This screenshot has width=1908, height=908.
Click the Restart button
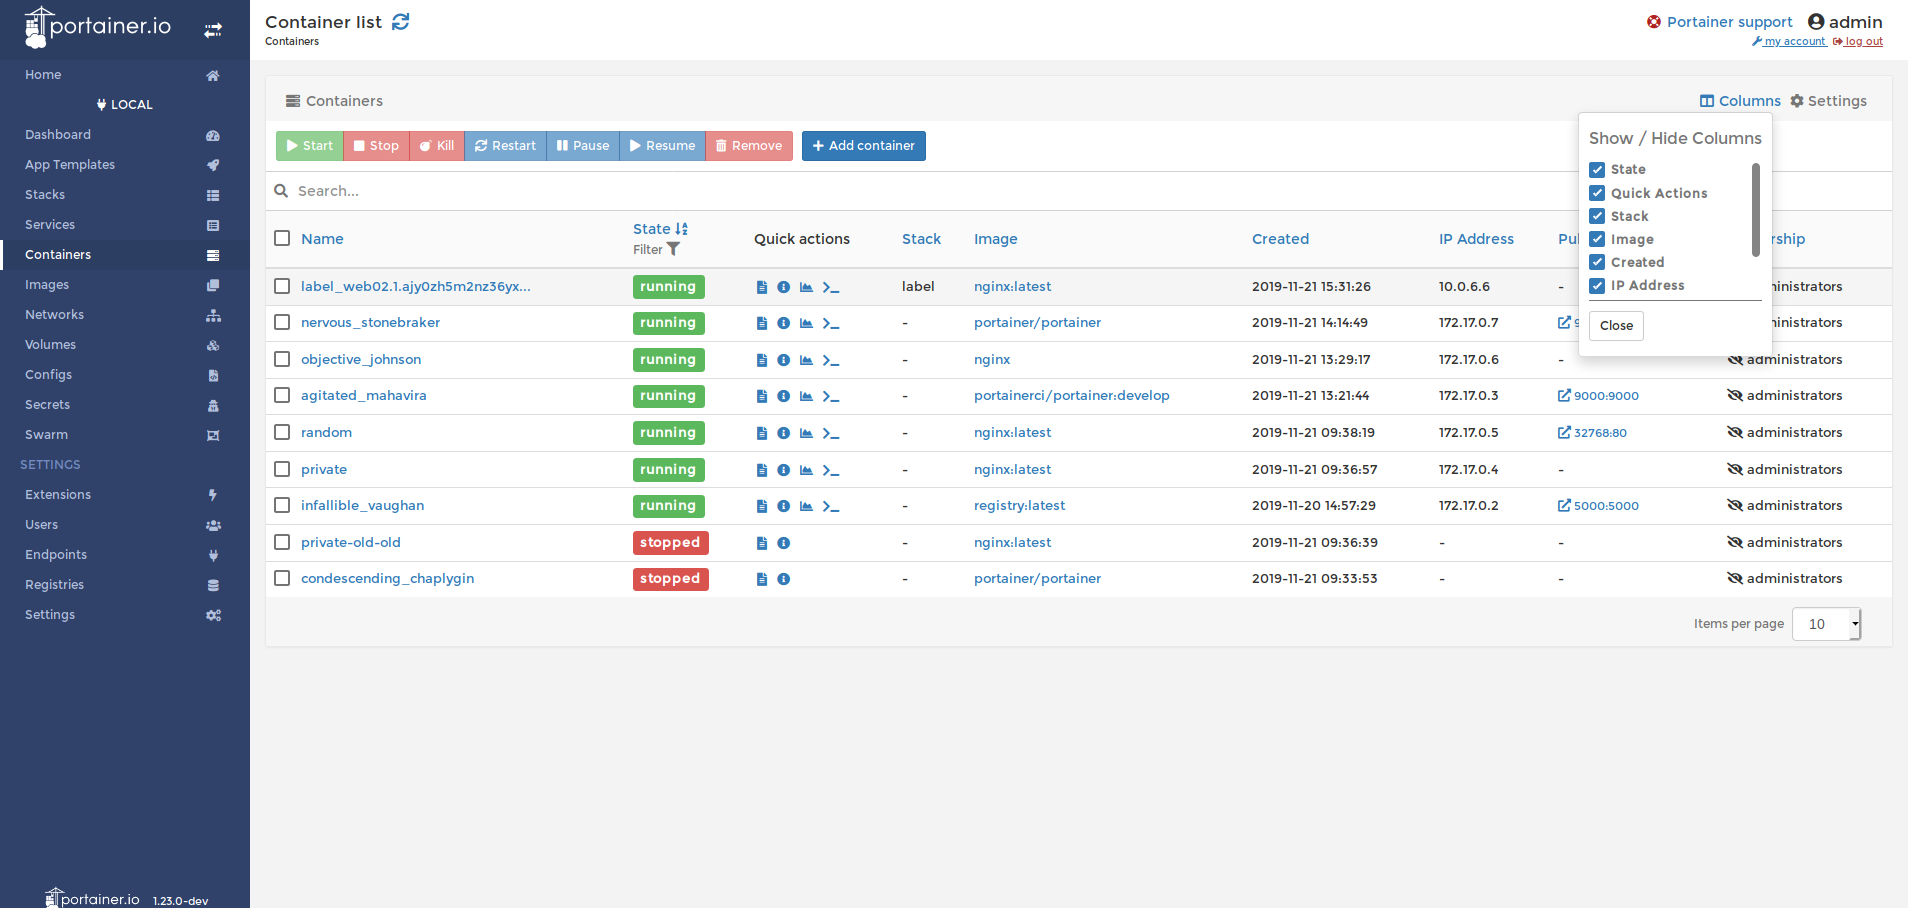tap(505, 146)
